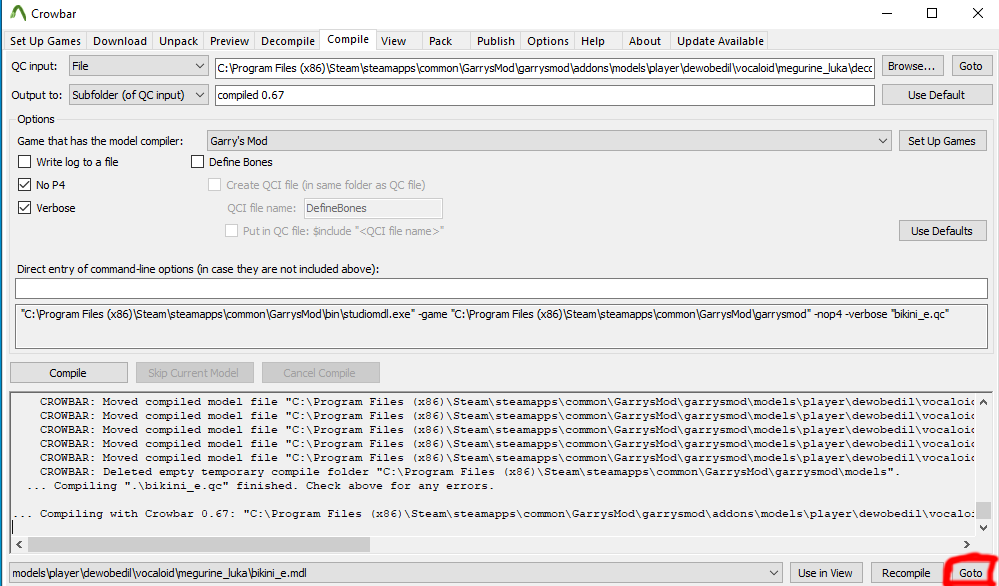Expand the QC input type dropdown

[x=138, y=66]
